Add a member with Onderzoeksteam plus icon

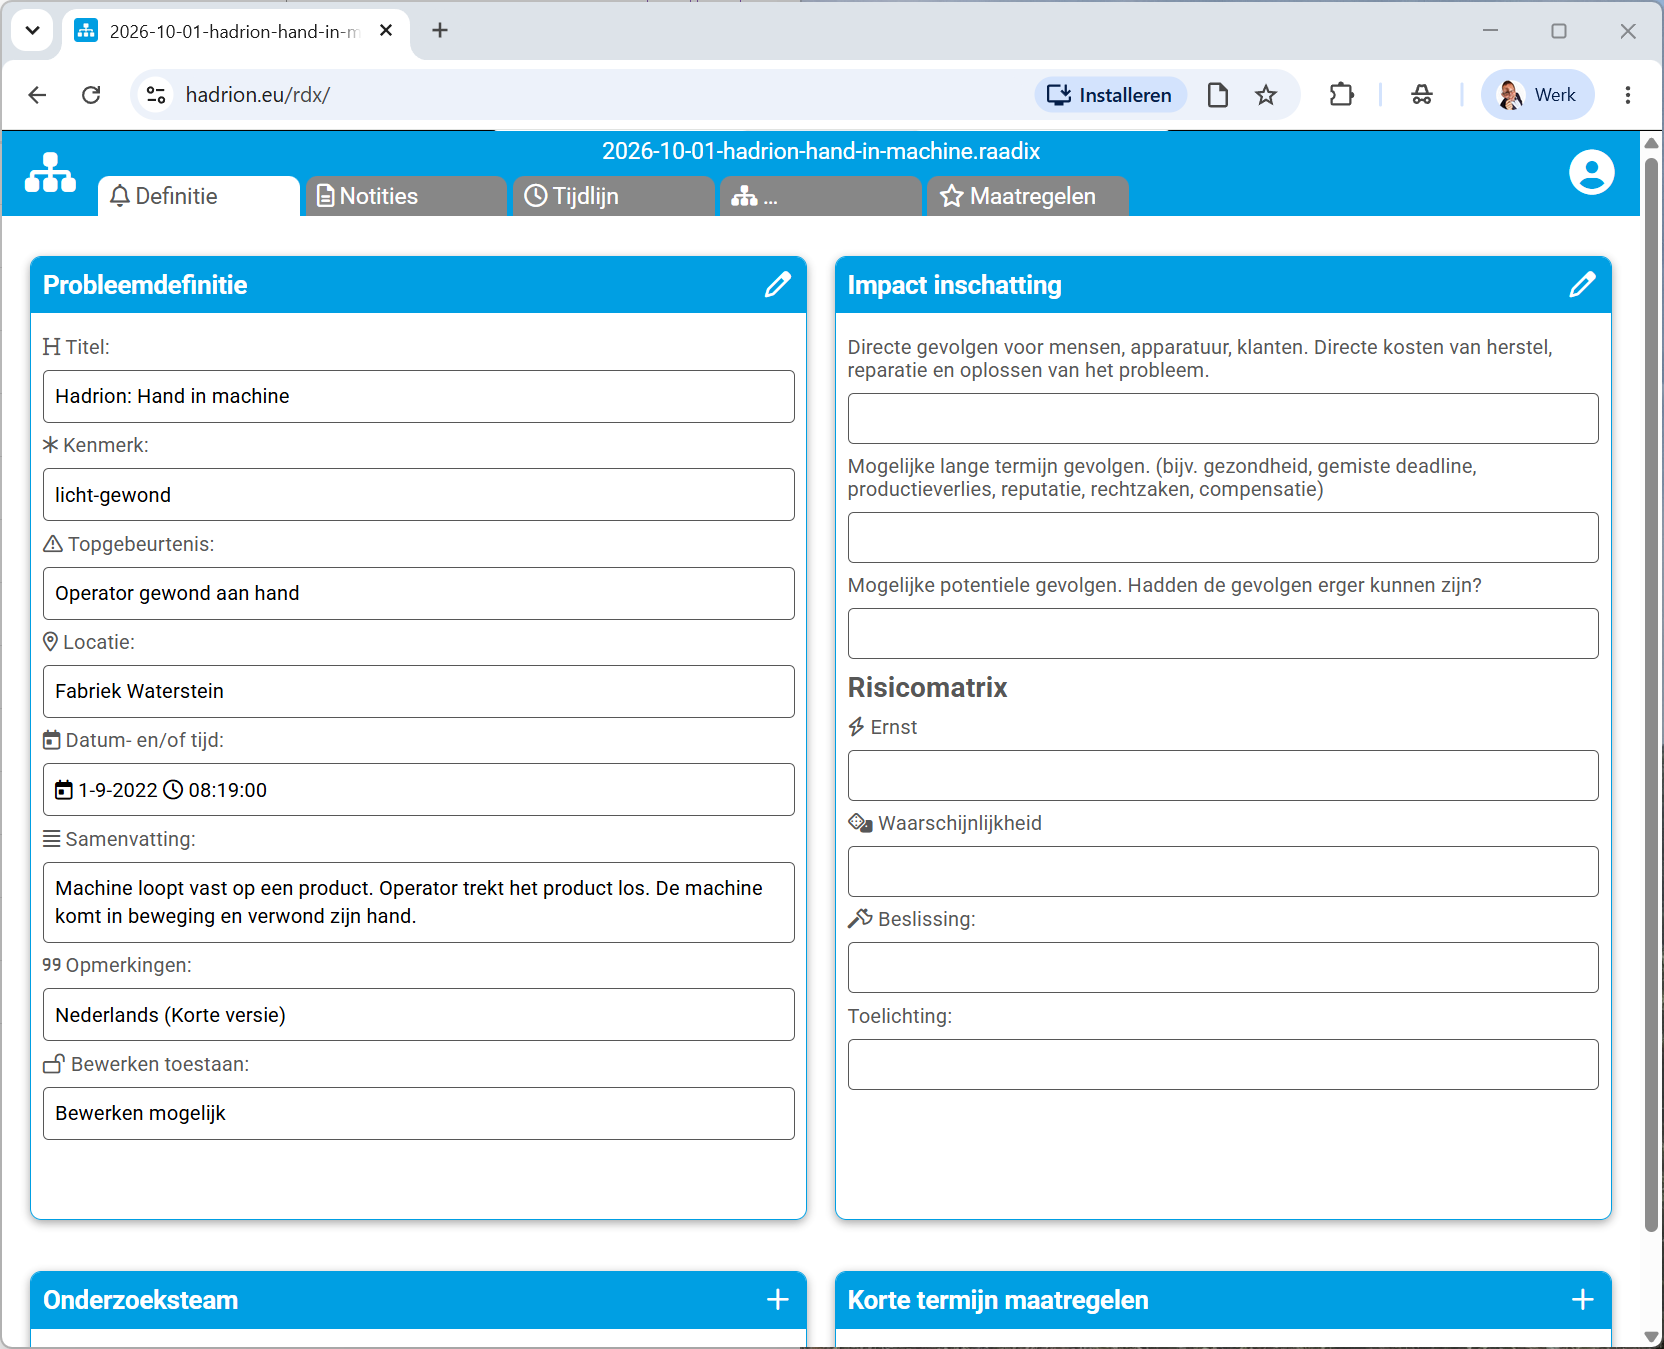coord(778,1299)
